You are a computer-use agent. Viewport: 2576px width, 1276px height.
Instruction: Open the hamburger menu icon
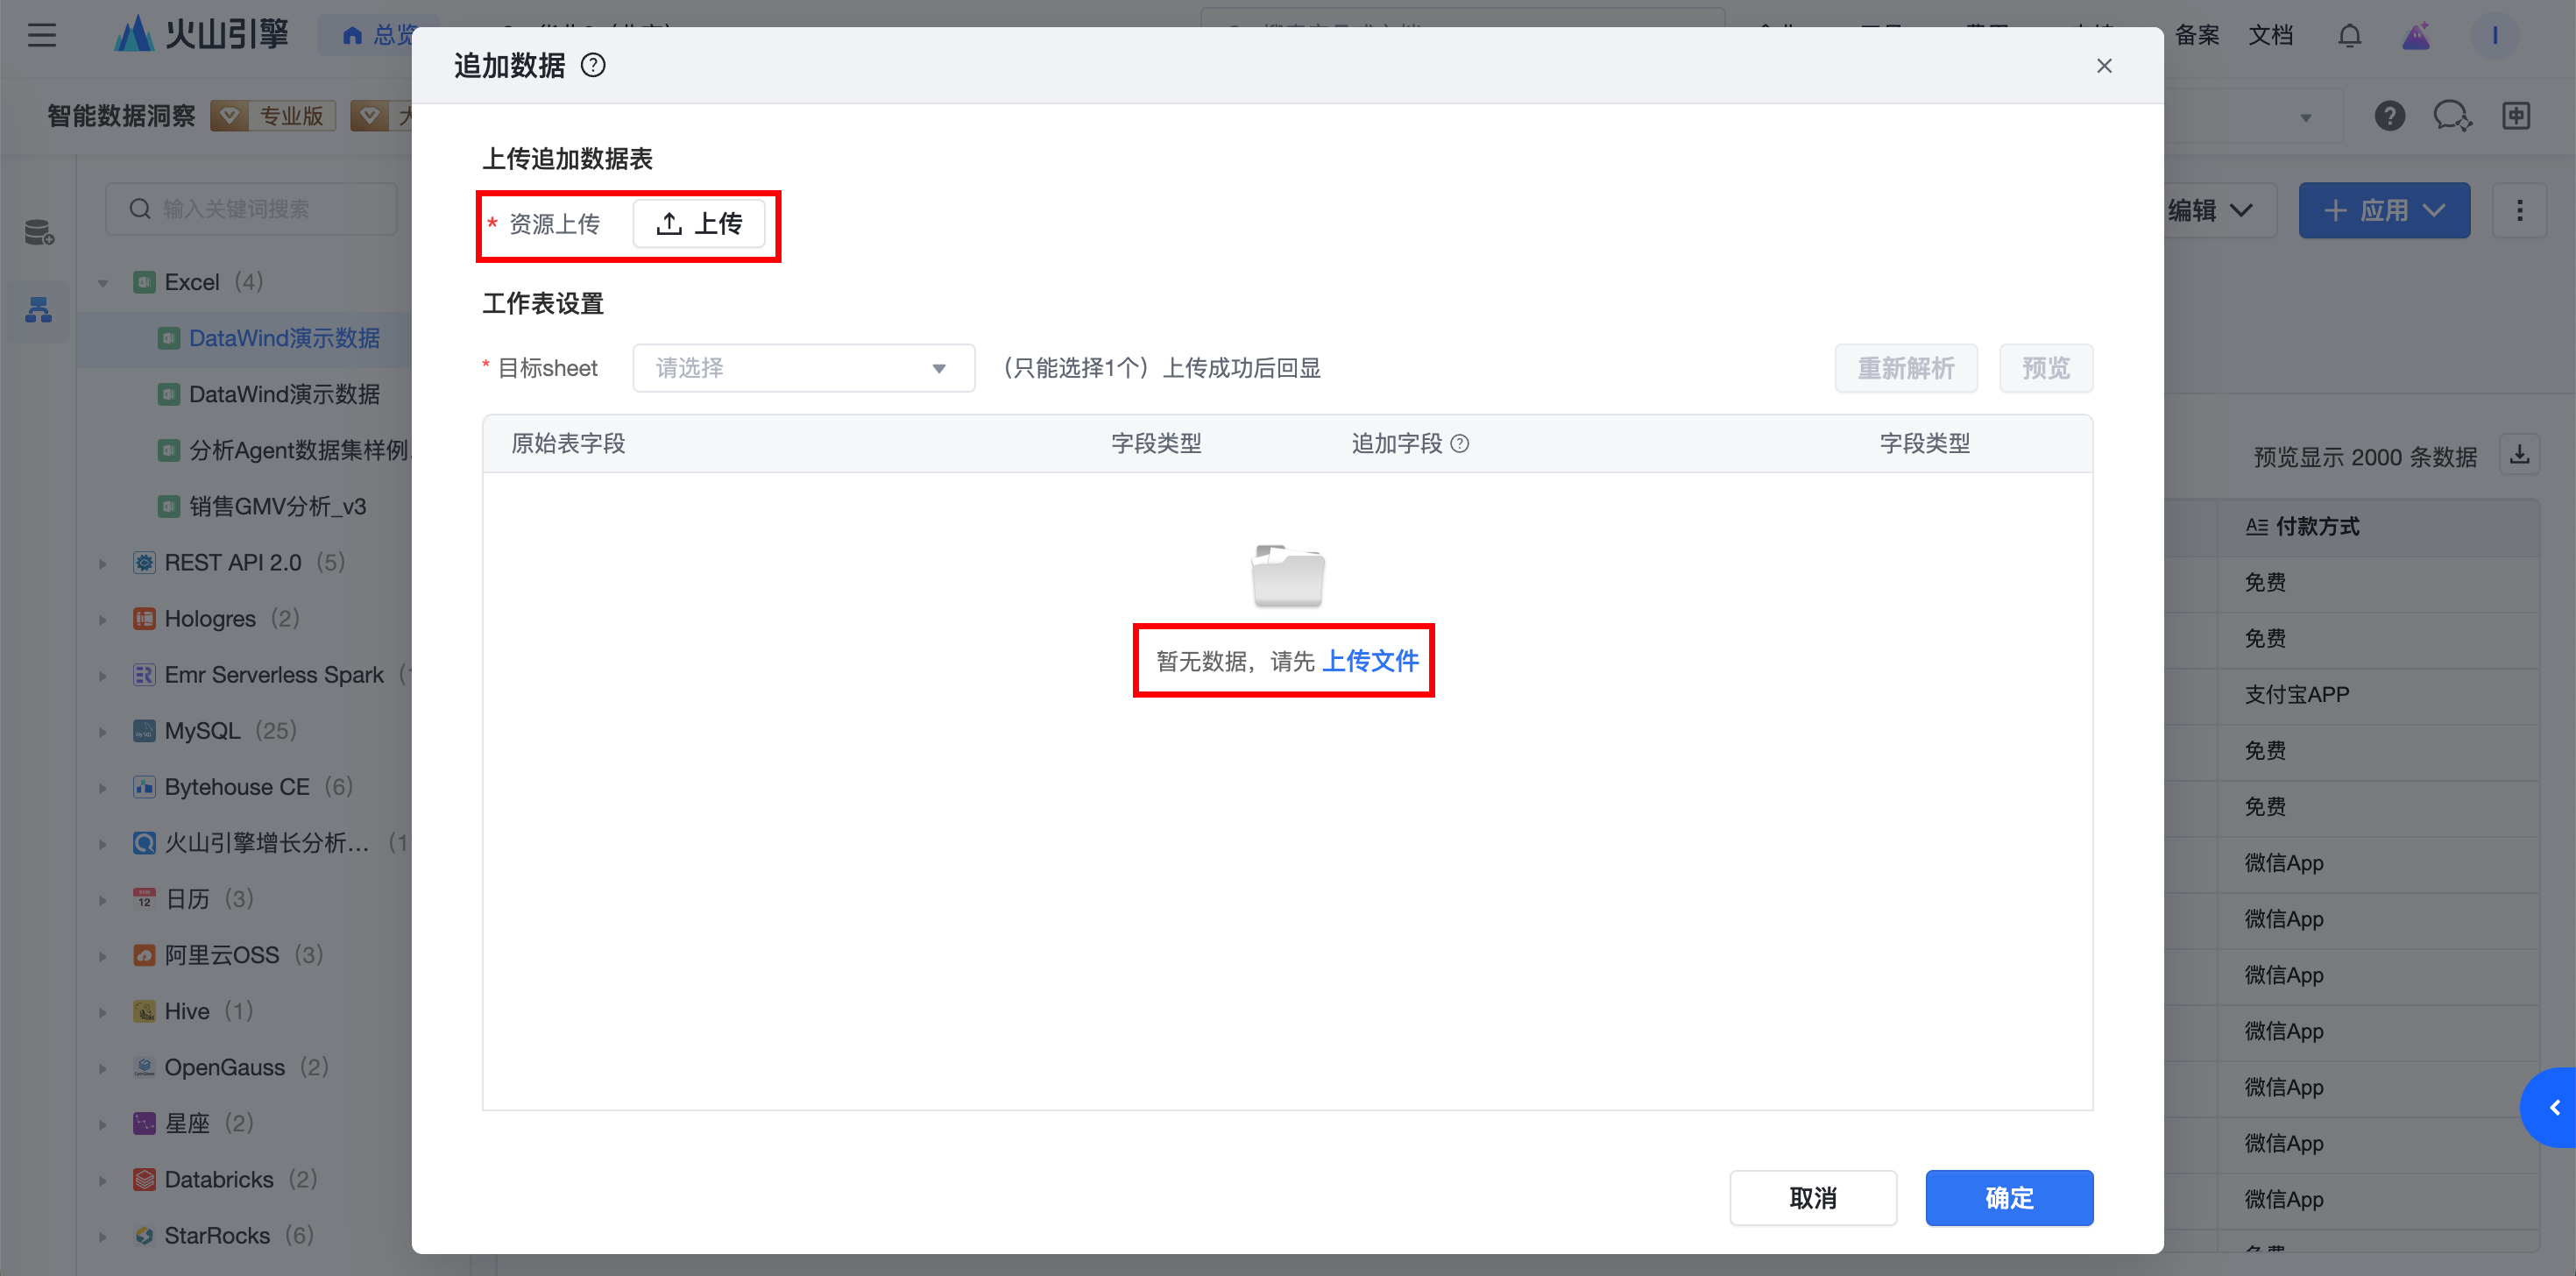coord(42,36)
